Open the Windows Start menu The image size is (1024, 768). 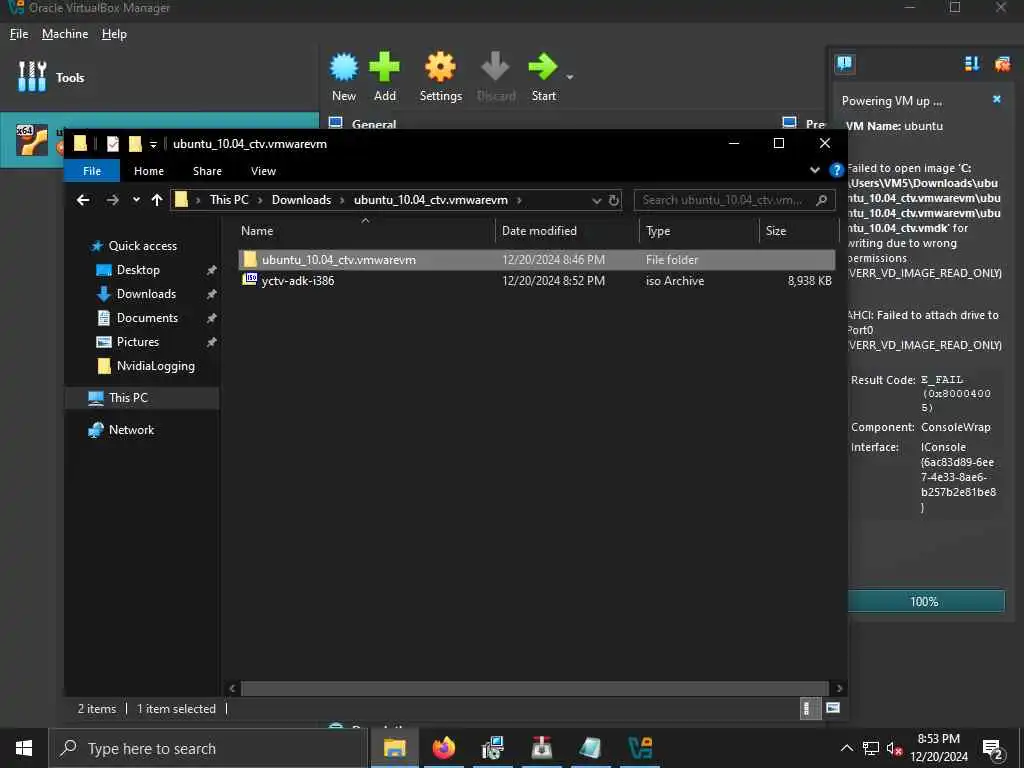point(24,748)
